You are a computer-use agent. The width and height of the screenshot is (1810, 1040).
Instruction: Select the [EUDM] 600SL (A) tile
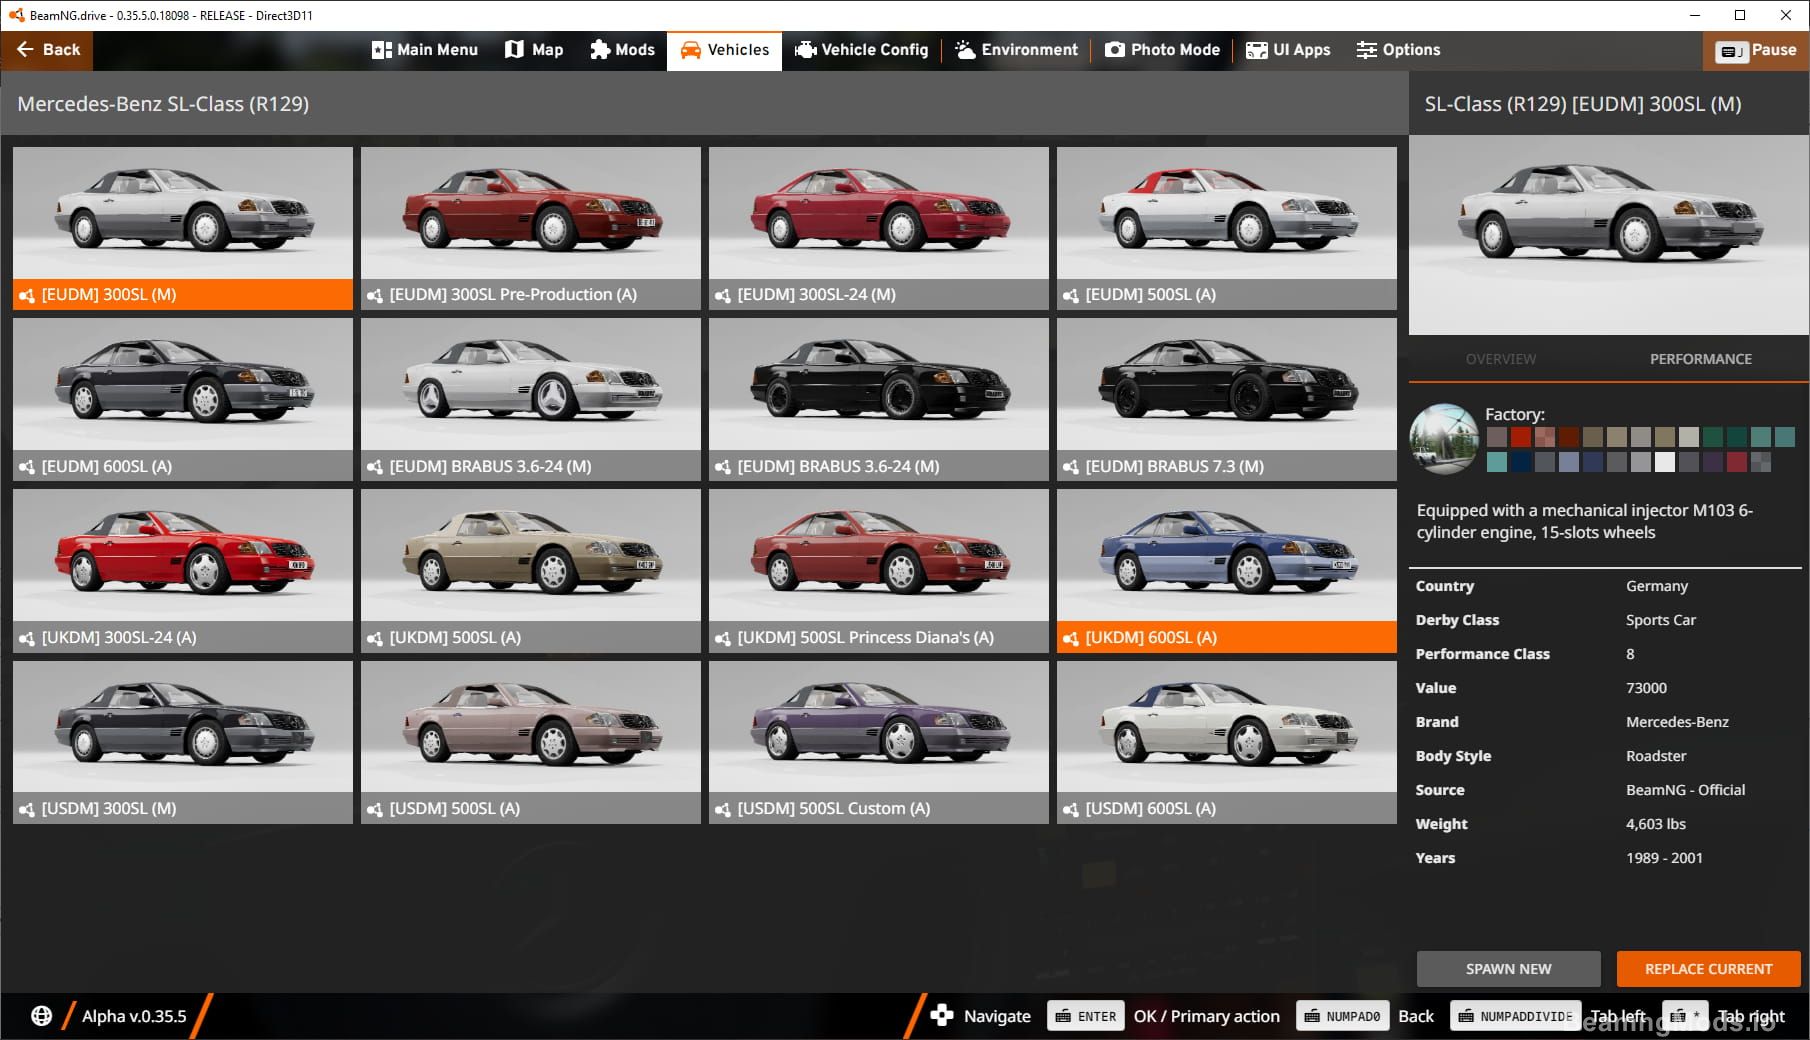[183, 400]
